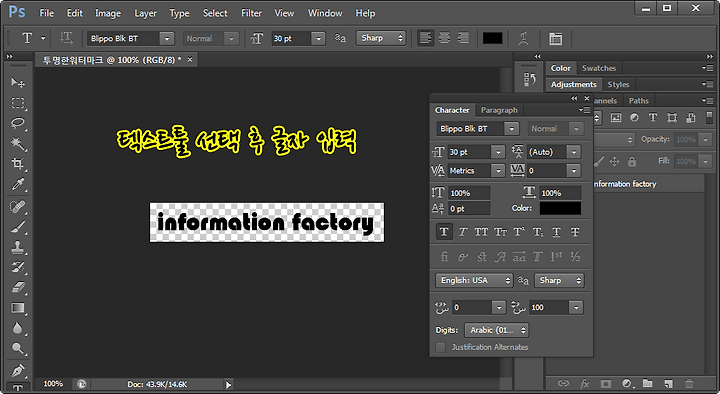Select the Crop tool

[18, 164]
